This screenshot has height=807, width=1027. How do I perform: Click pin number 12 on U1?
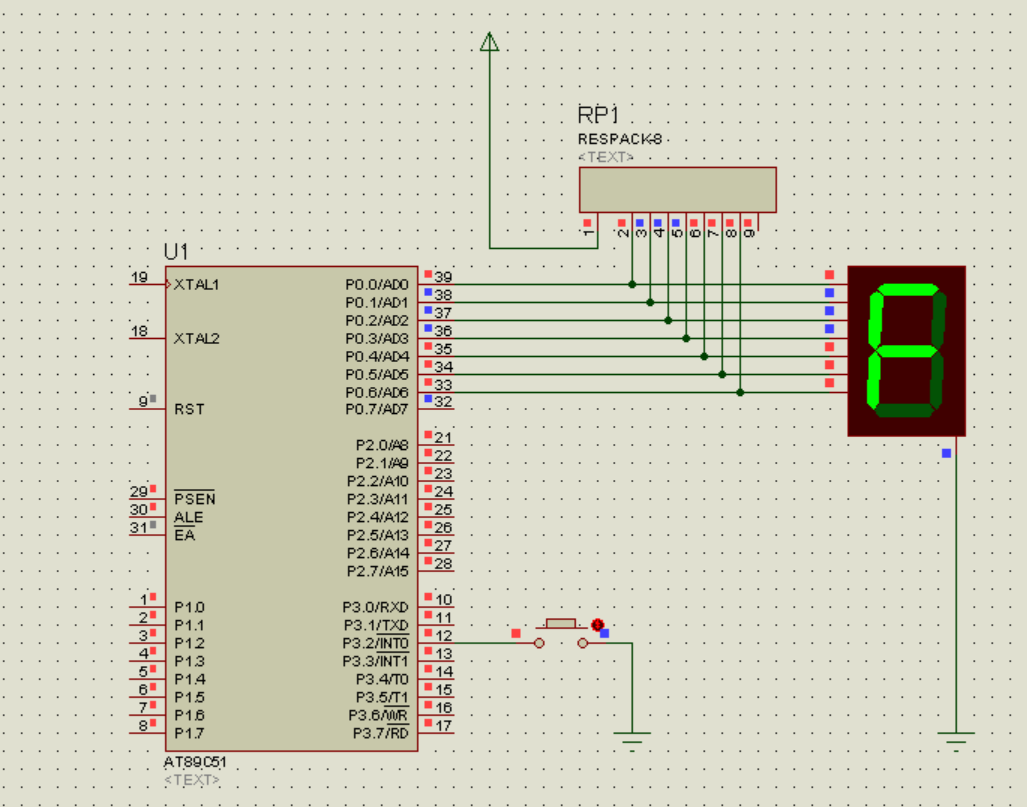pos(443,635)
